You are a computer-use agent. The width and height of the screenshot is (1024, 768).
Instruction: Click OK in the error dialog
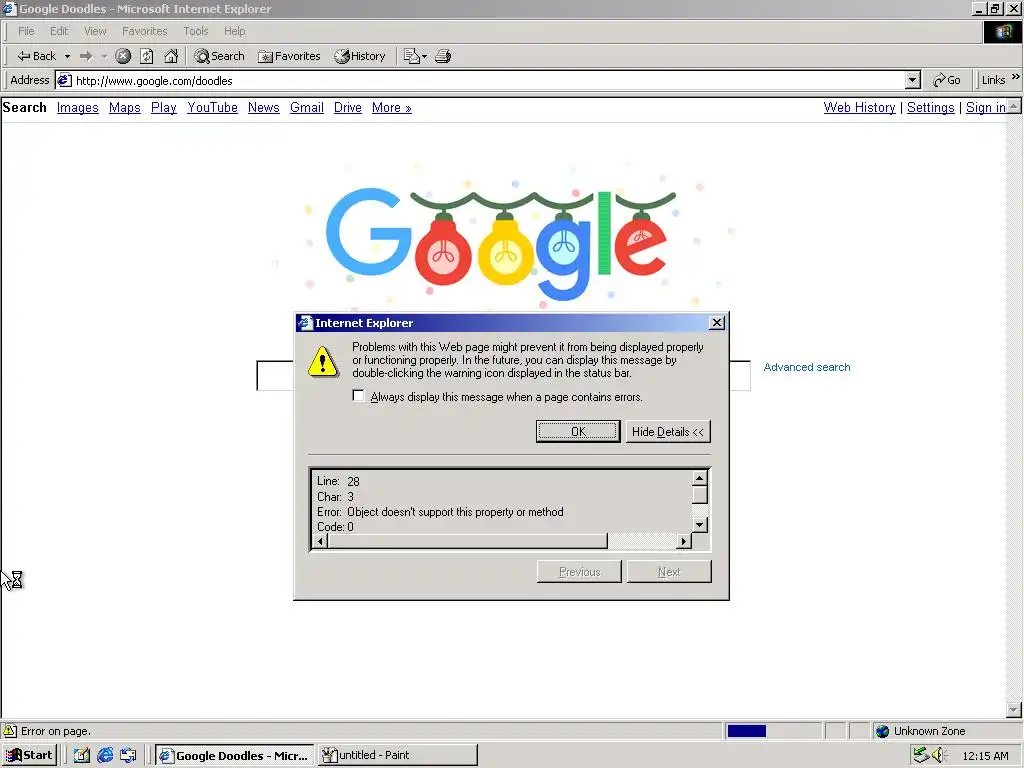coord(578,432)
